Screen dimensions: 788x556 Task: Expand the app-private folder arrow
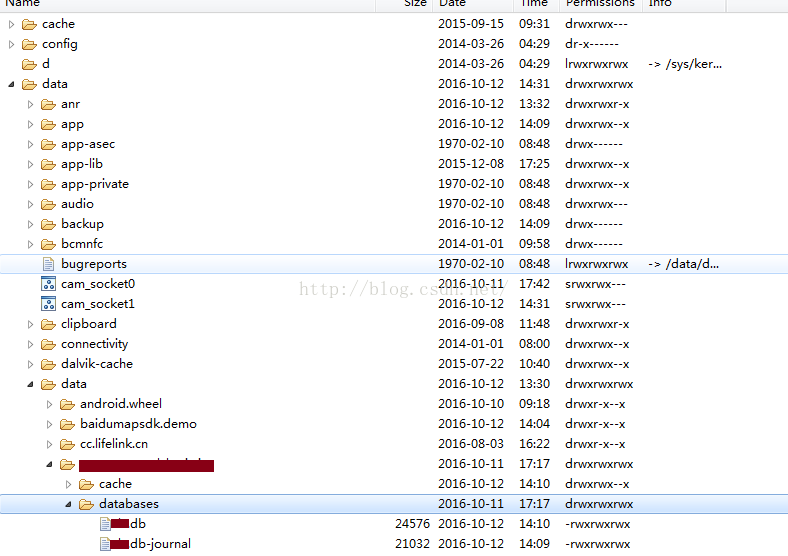[30, 184]
